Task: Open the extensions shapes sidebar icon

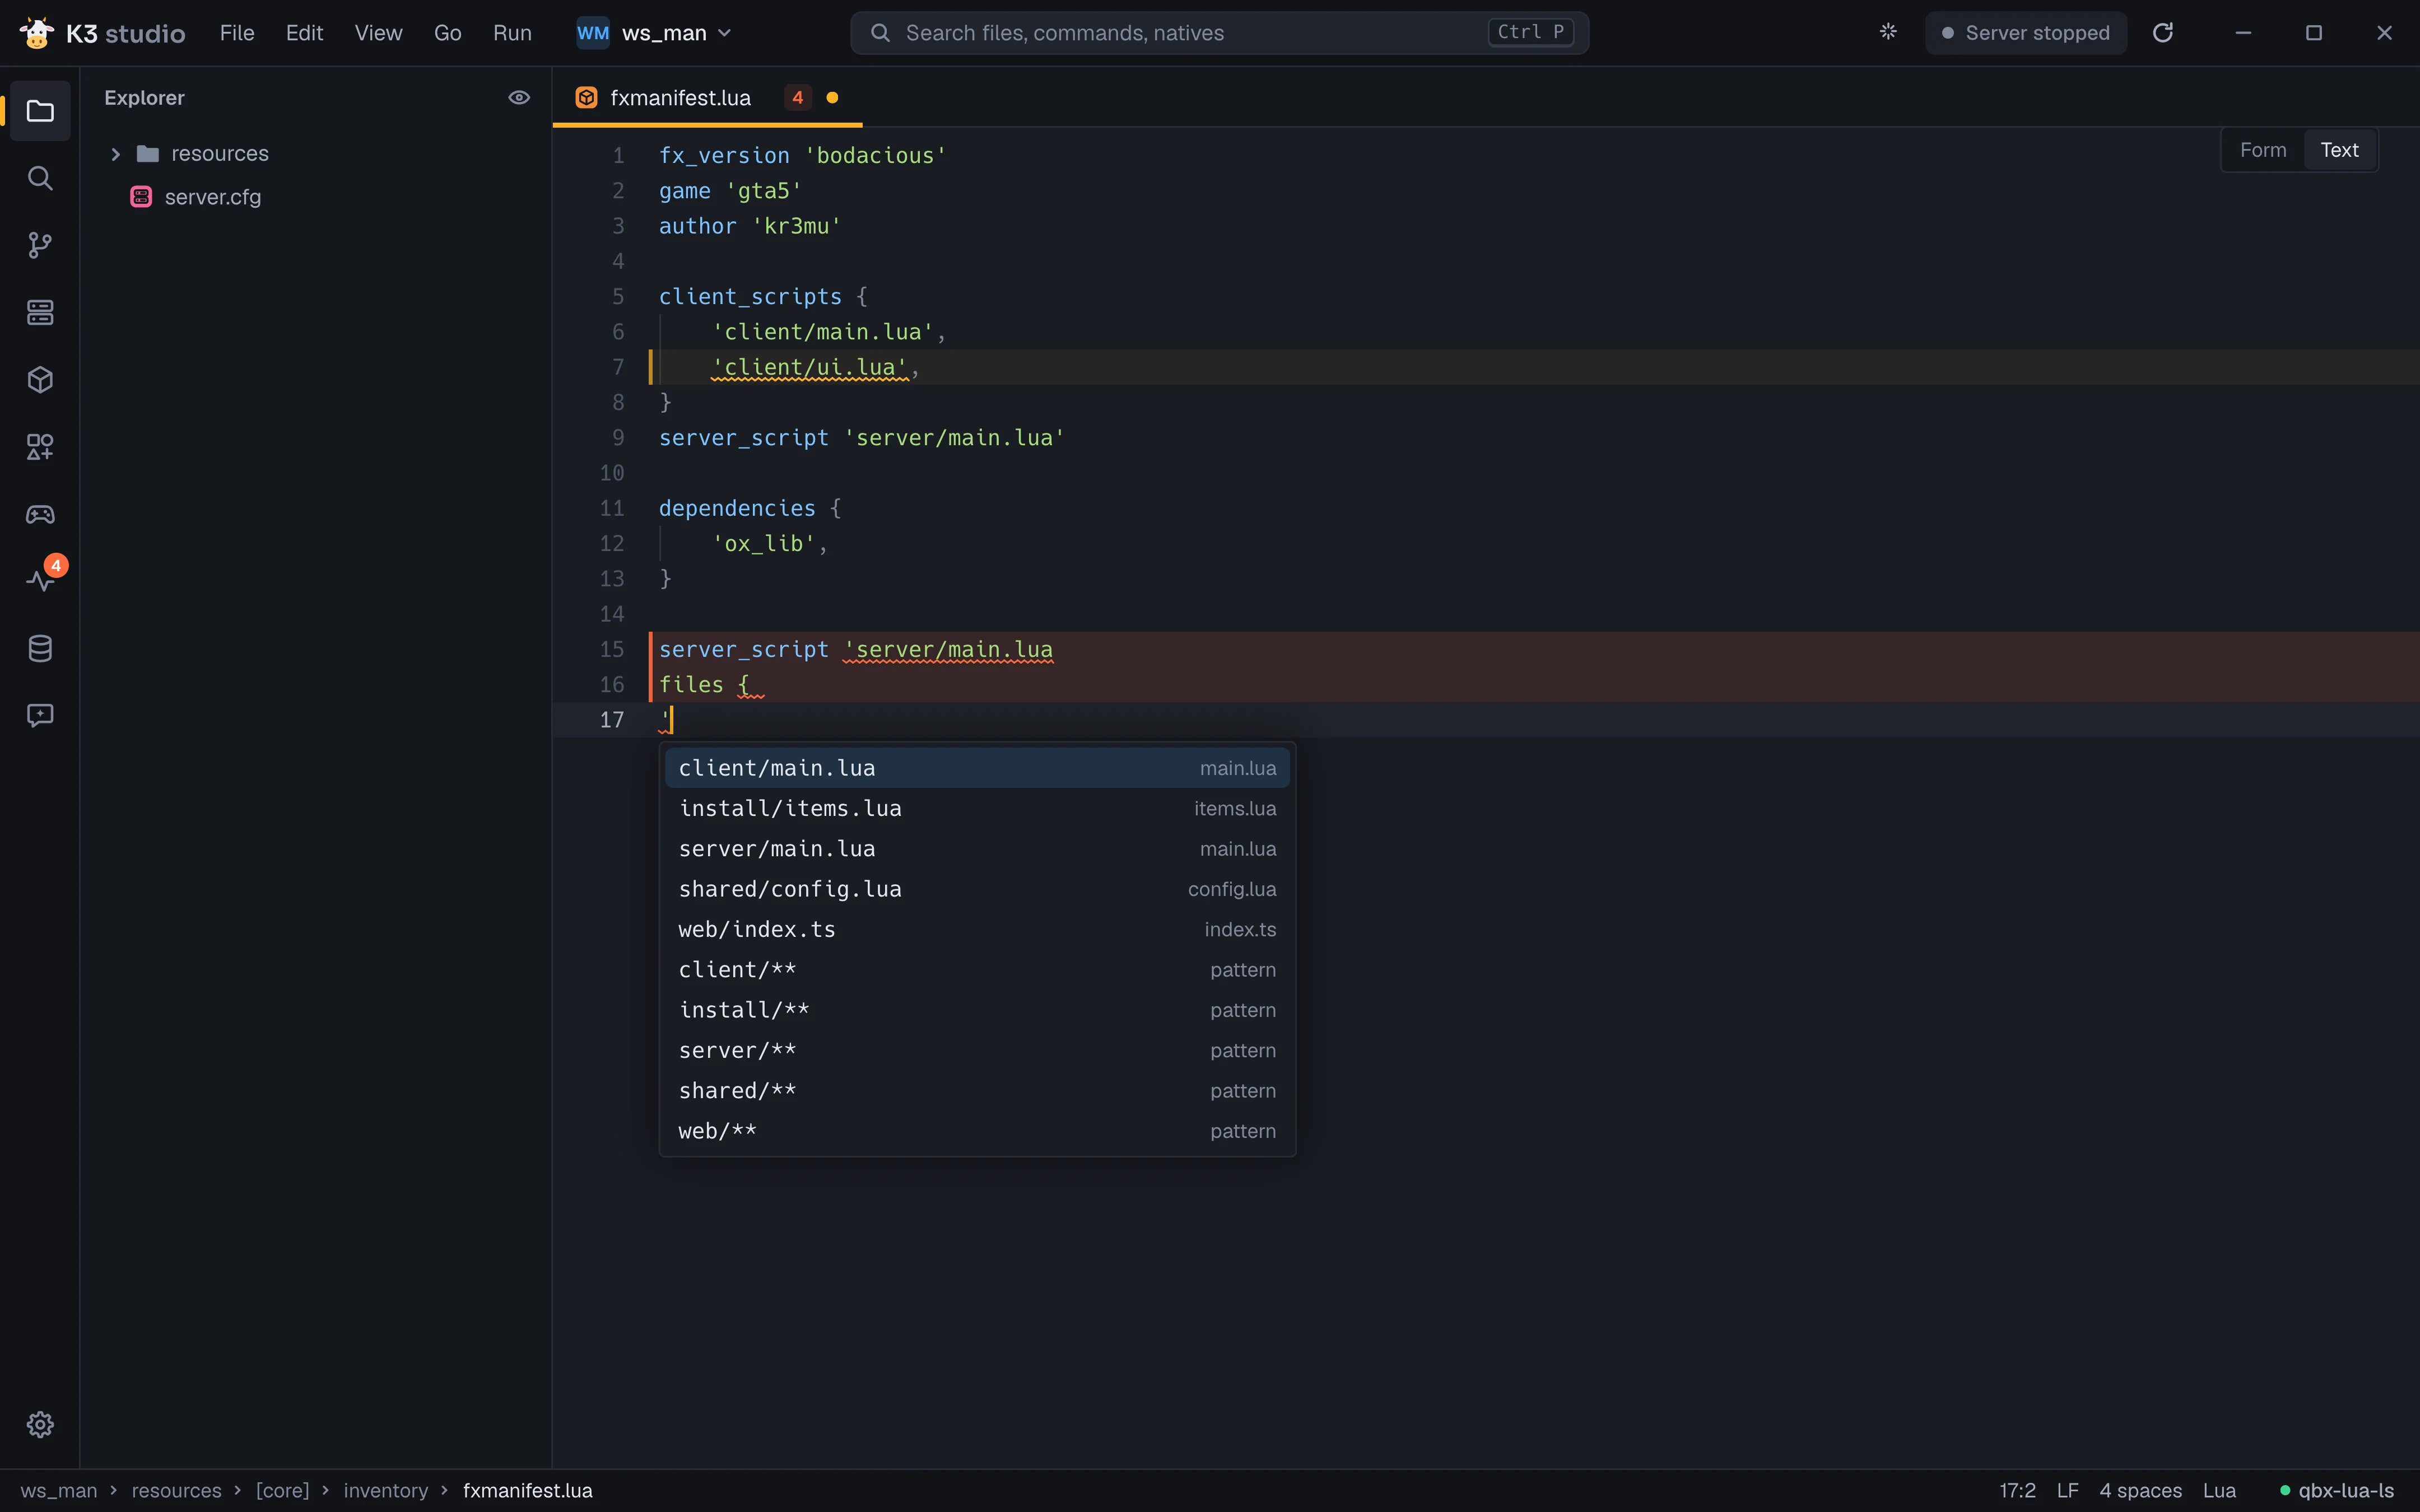Action: click(x=40, y=447)
